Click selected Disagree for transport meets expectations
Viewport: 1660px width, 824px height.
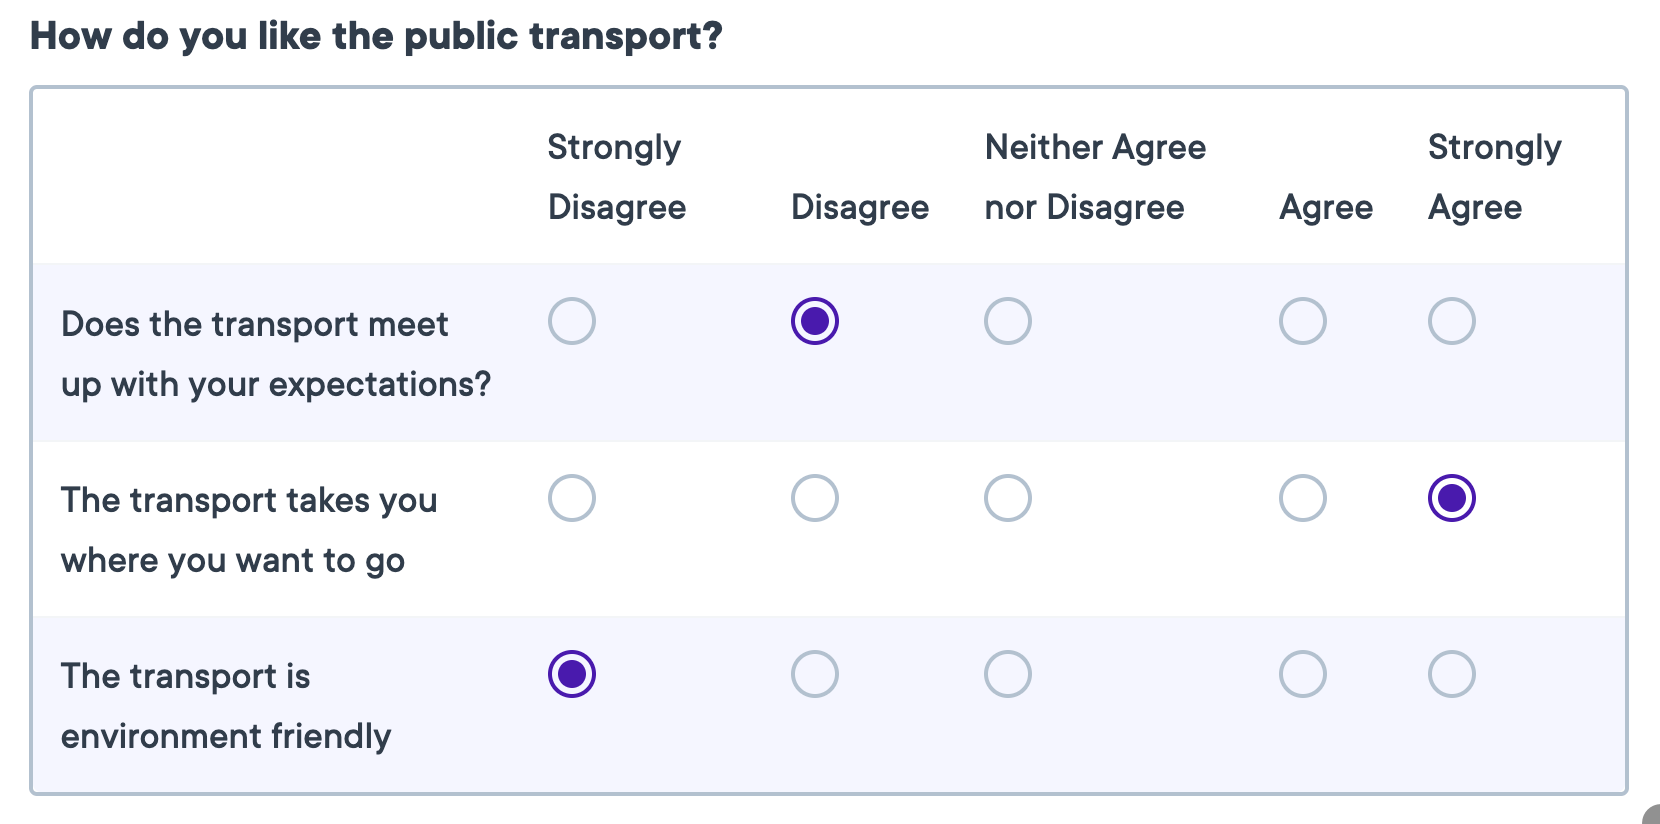[815, 322]
